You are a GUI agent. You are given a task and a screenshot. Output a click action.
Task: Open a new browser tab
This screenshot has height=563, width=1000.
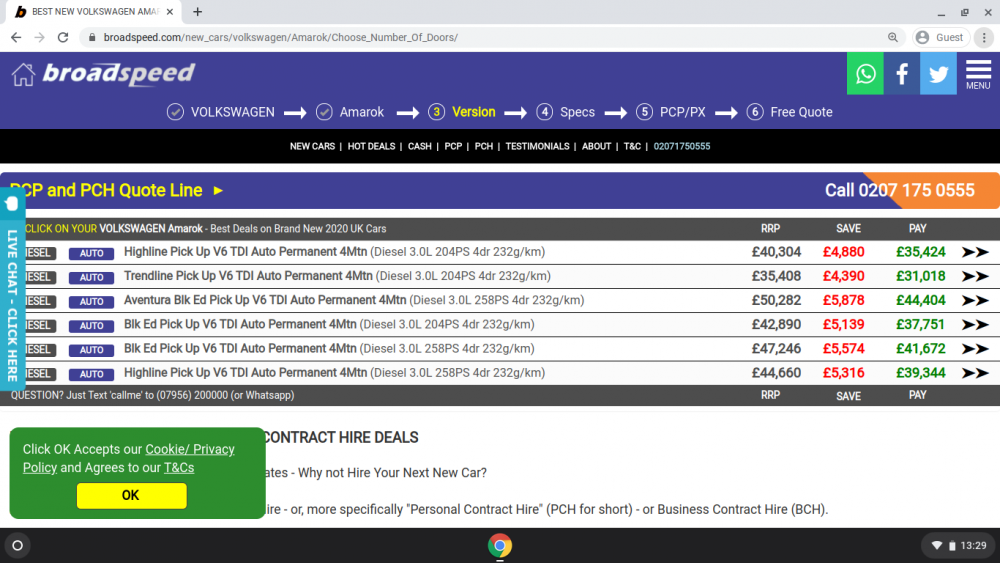198,11
